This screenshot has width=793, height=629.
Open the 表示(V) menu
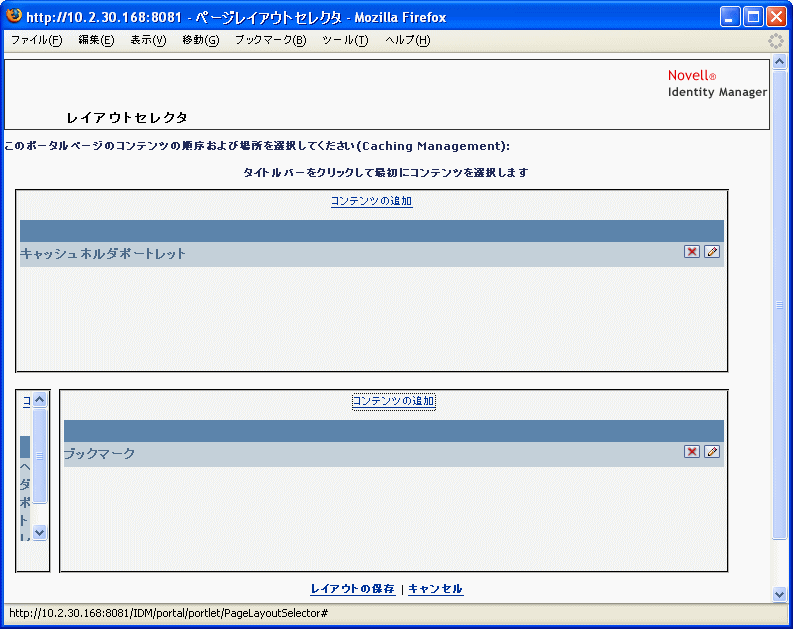pyautogui.click(x=148, y=40)
